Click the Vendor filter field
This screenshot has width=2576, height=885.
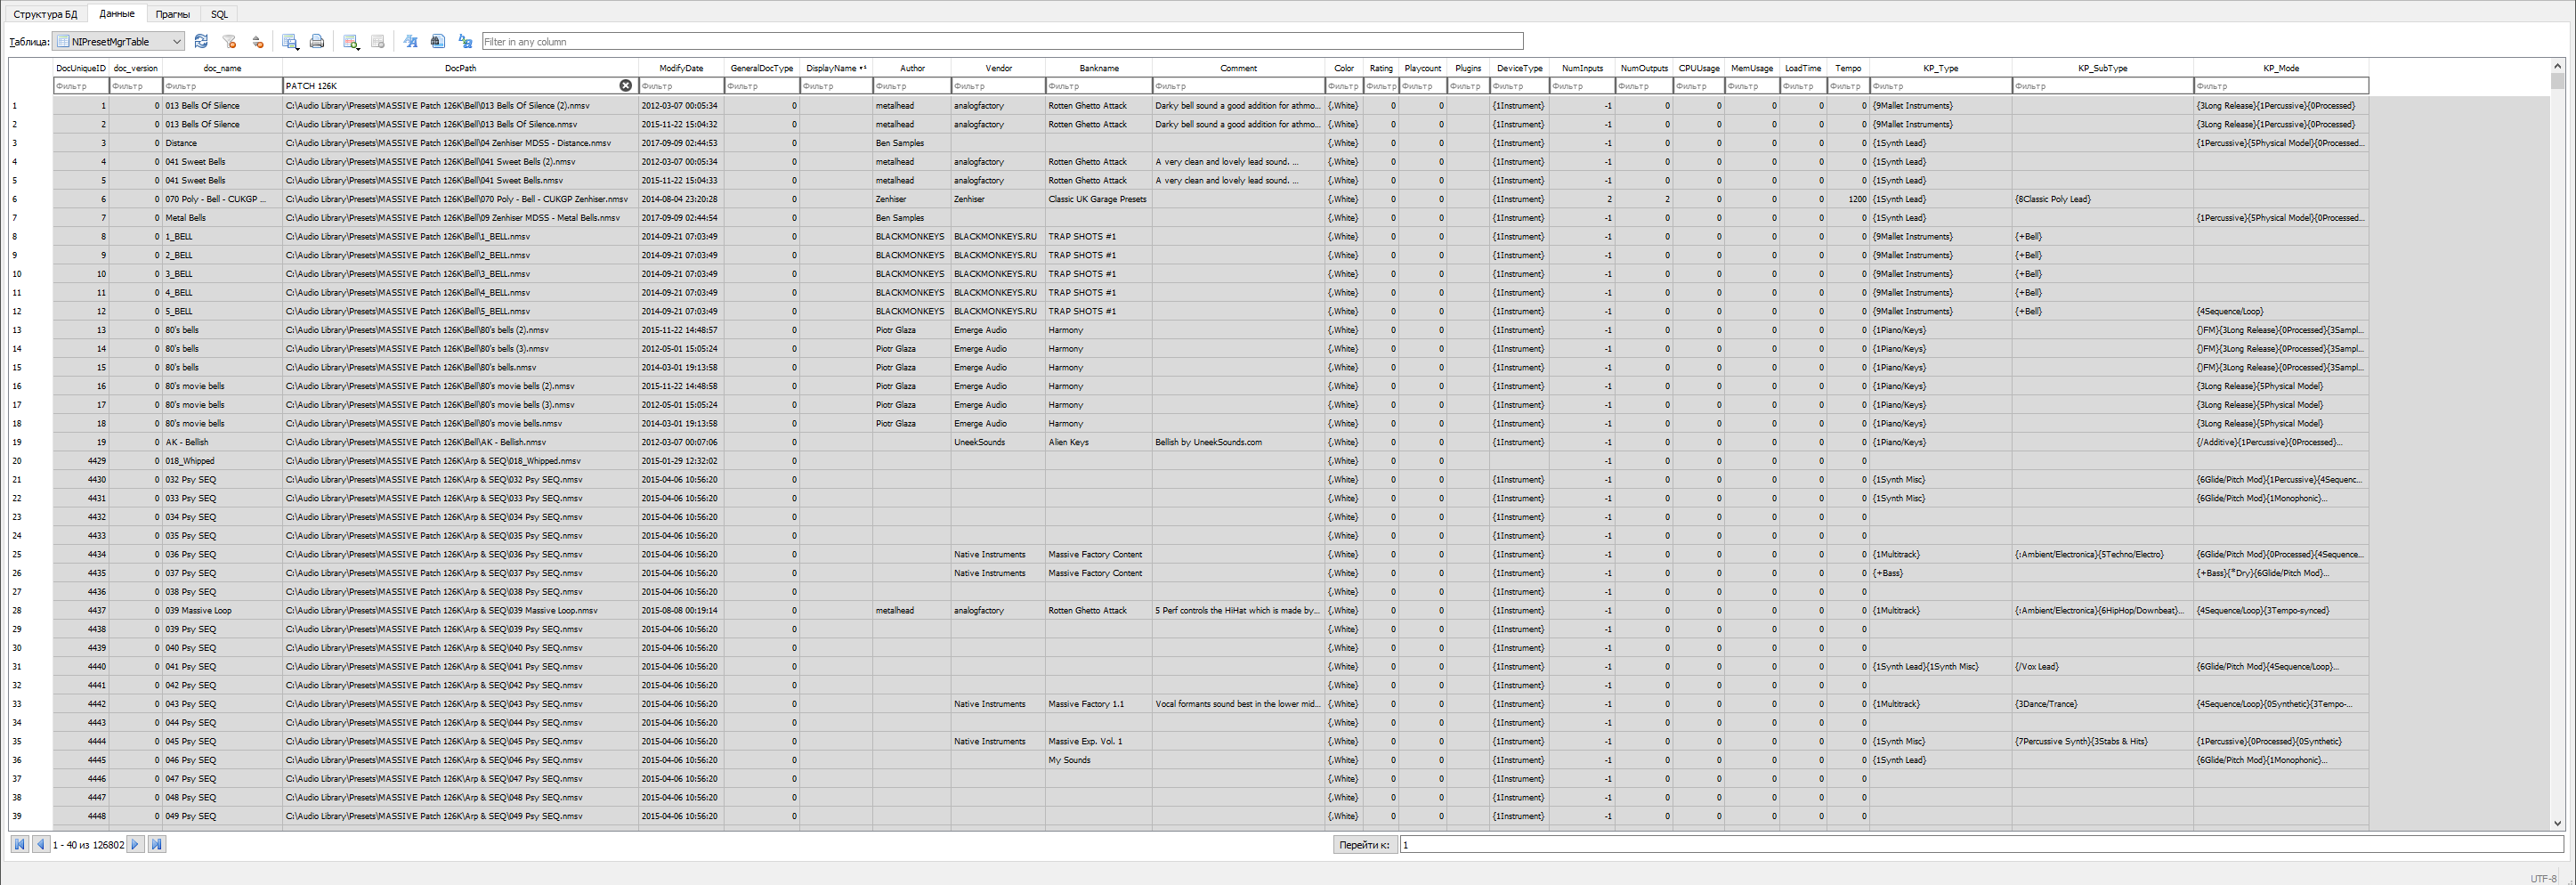click(998, 86)
